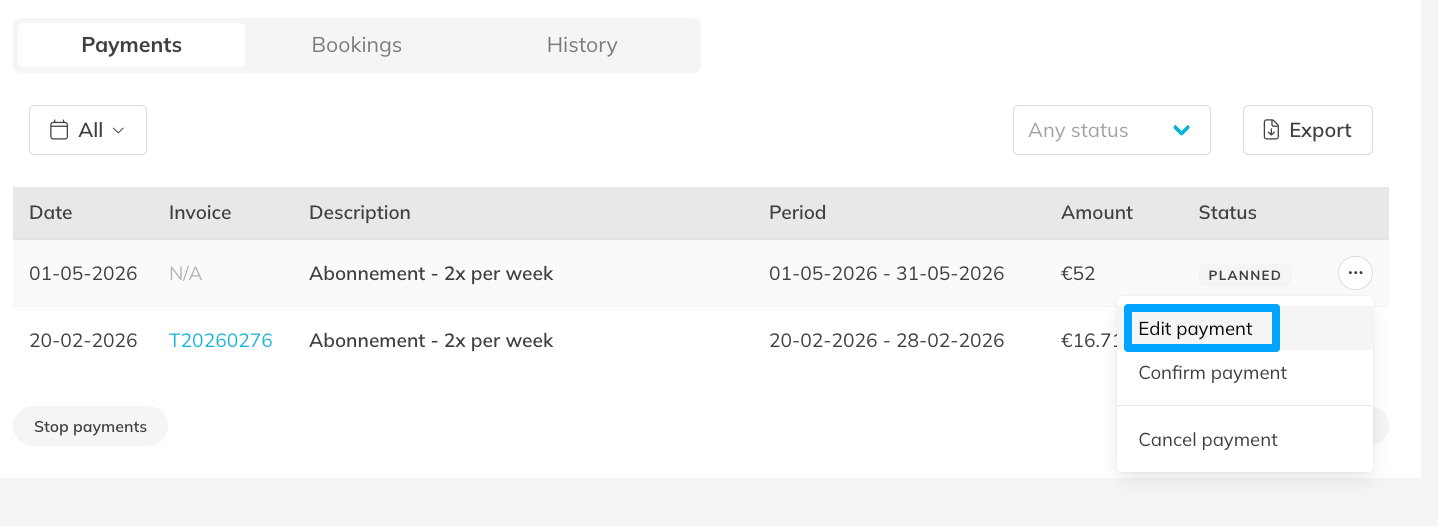This screenshot has width=1438, height=526.
Task: Select Confirm payment in the context menu
Action: click(x=1212, y=373)
